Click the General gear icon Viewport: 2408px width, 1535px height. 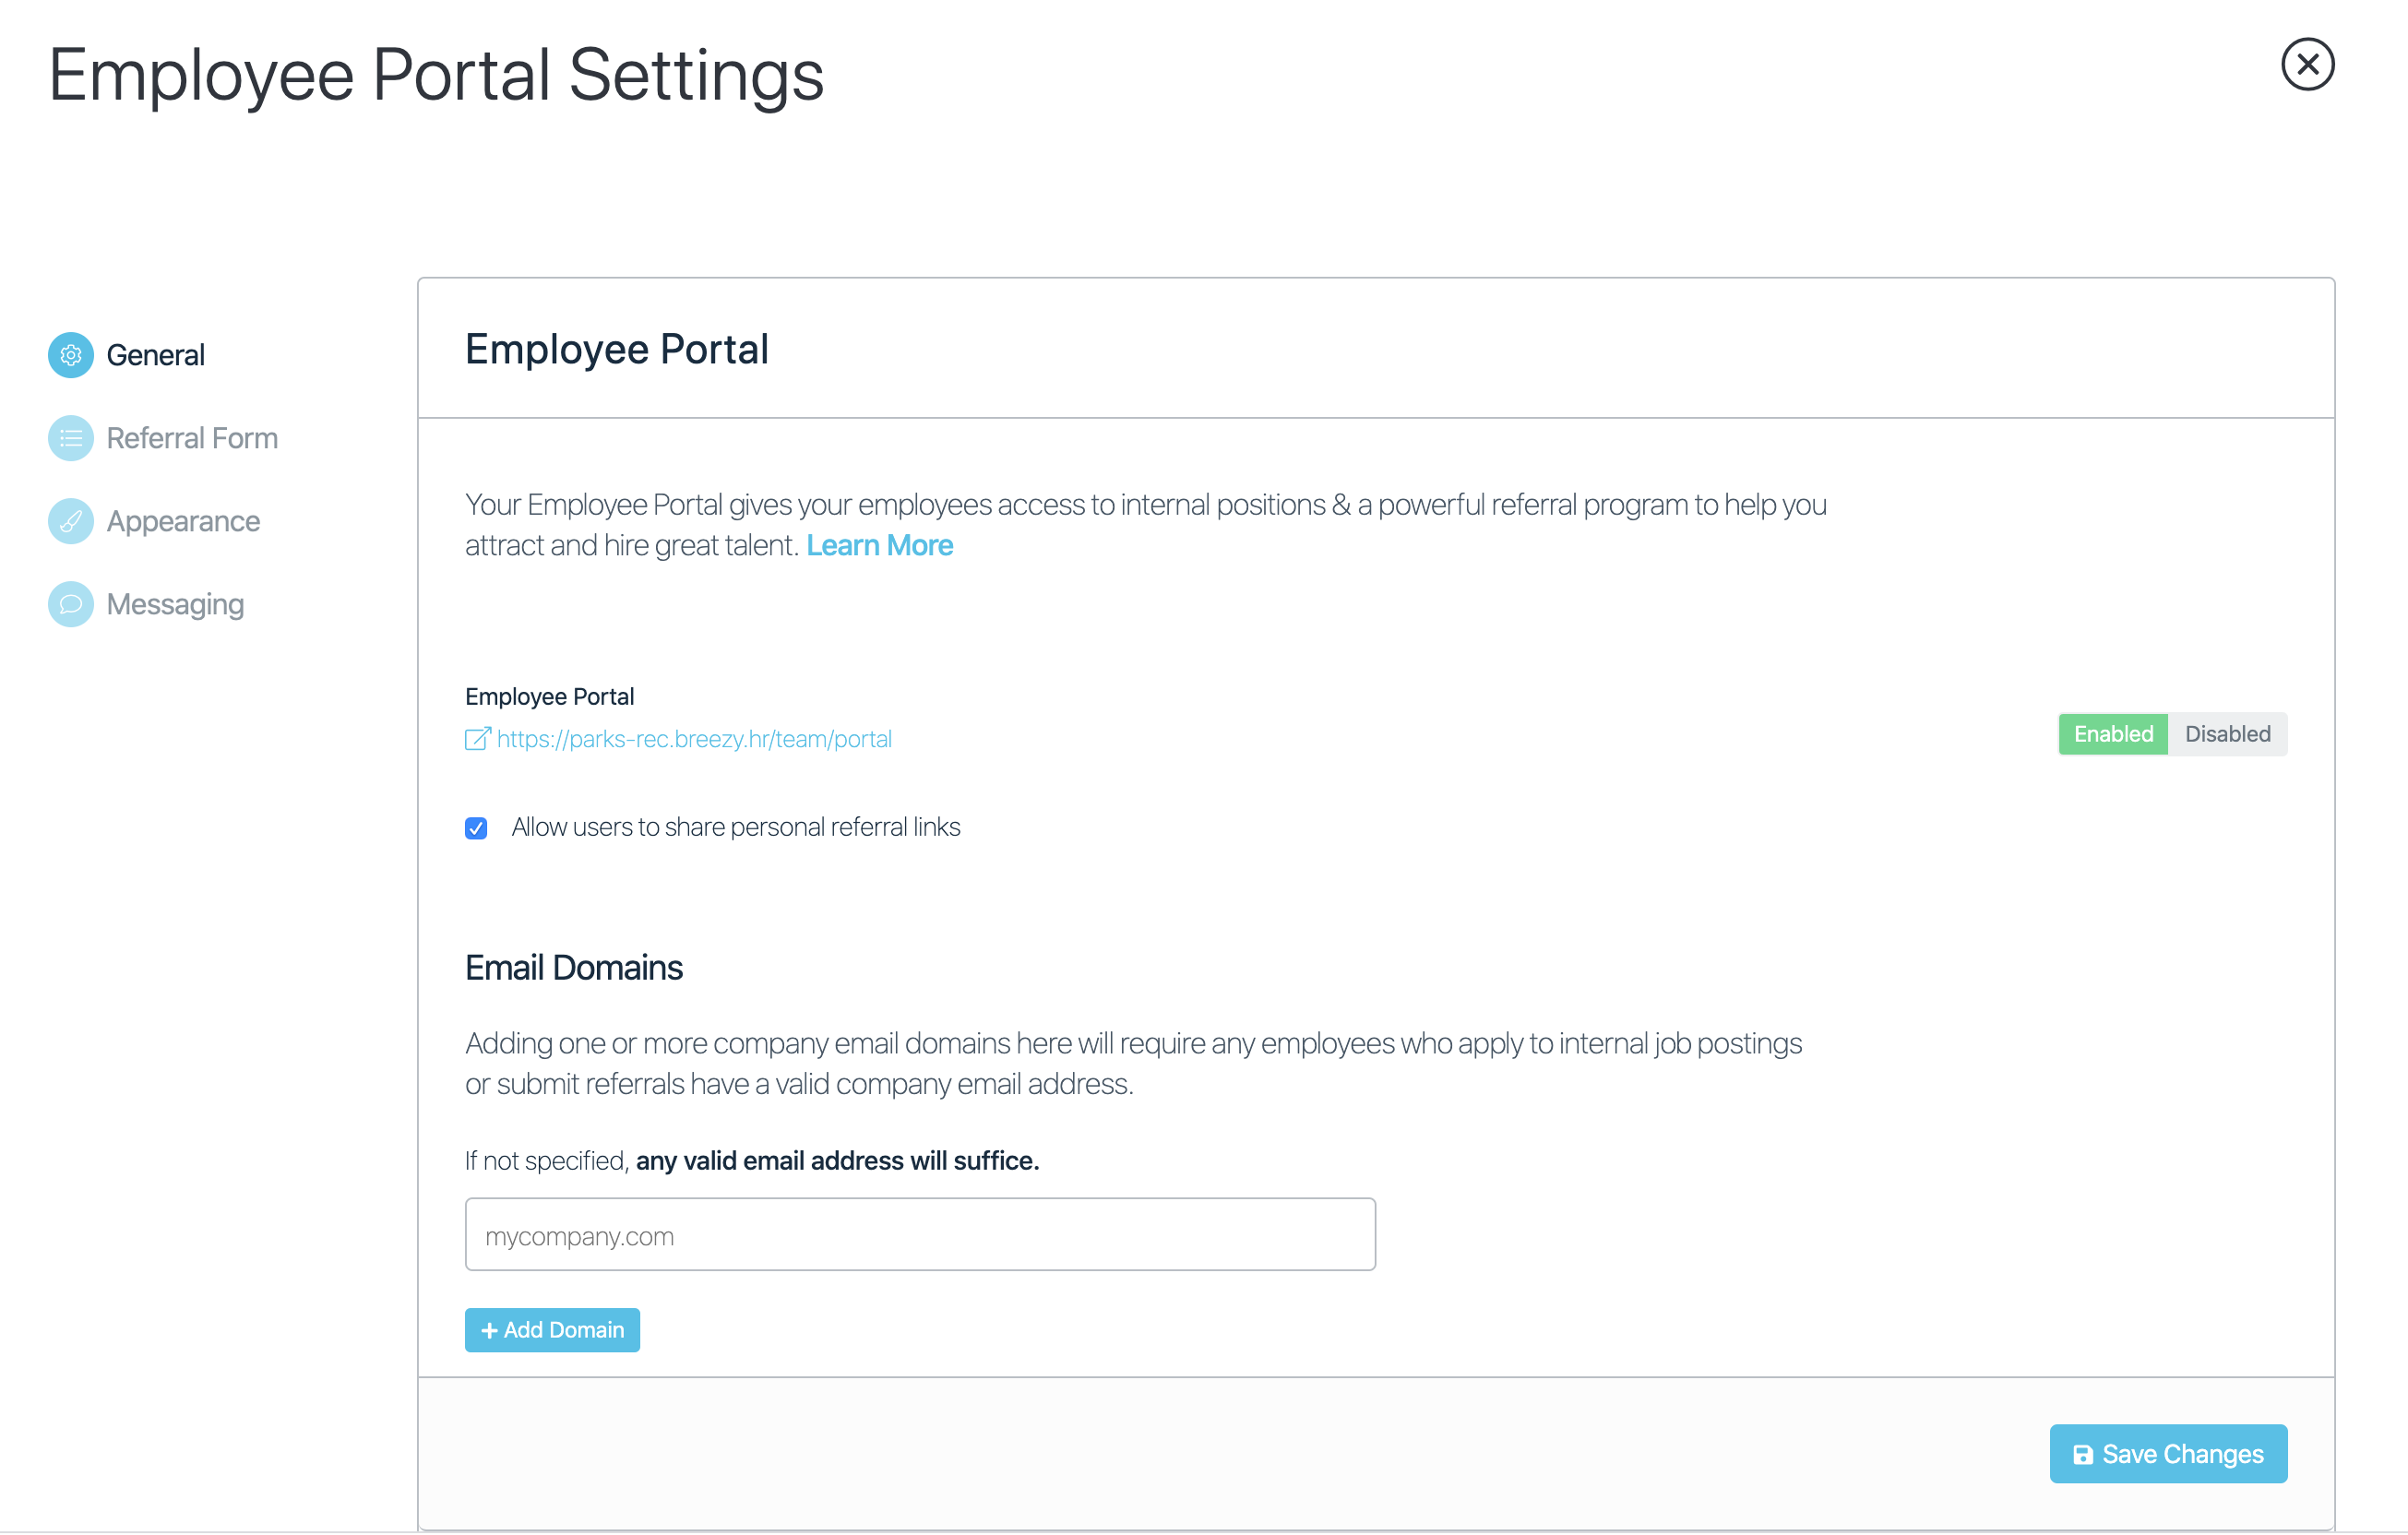(71, 355)
